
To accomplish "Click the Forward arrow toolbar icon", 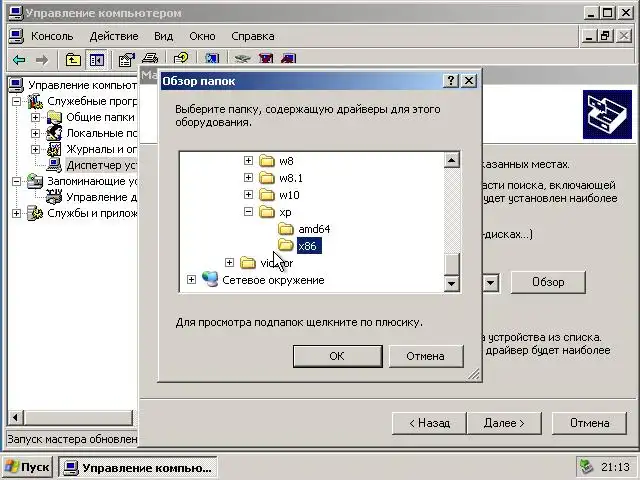I will [42, 60].
